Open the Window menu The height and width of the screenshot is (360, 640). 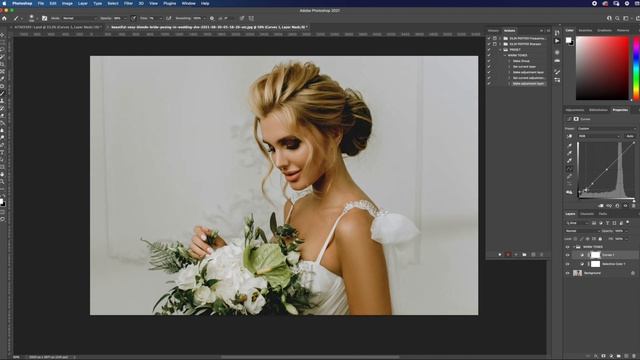(x=188, y=3)
